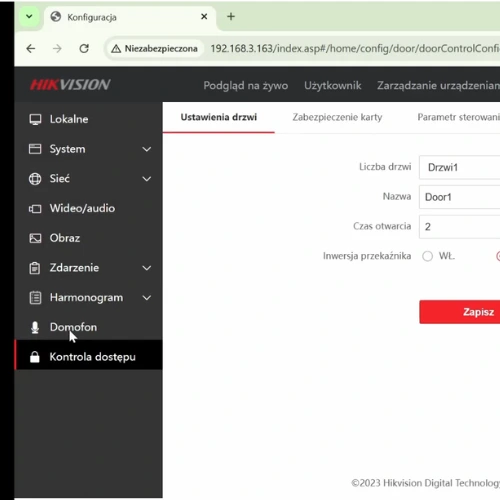The image size is (500, 500).
Task: Open the Liczba drzwi dropdown showing Drzwi1
Action: click(x=460, y=167)
